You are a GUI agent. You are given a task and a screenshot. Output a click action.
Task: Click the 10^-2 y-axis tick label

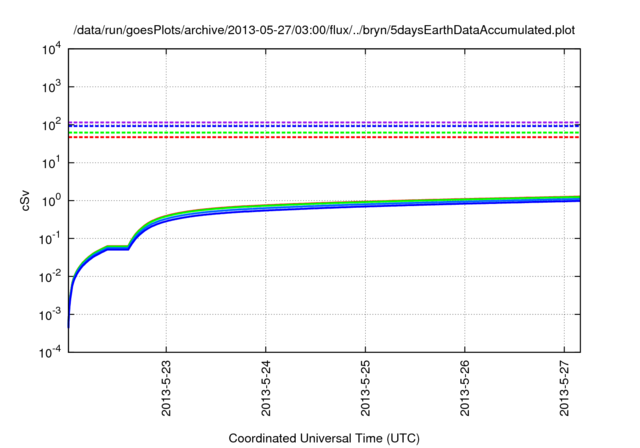[x=50, y=277]
